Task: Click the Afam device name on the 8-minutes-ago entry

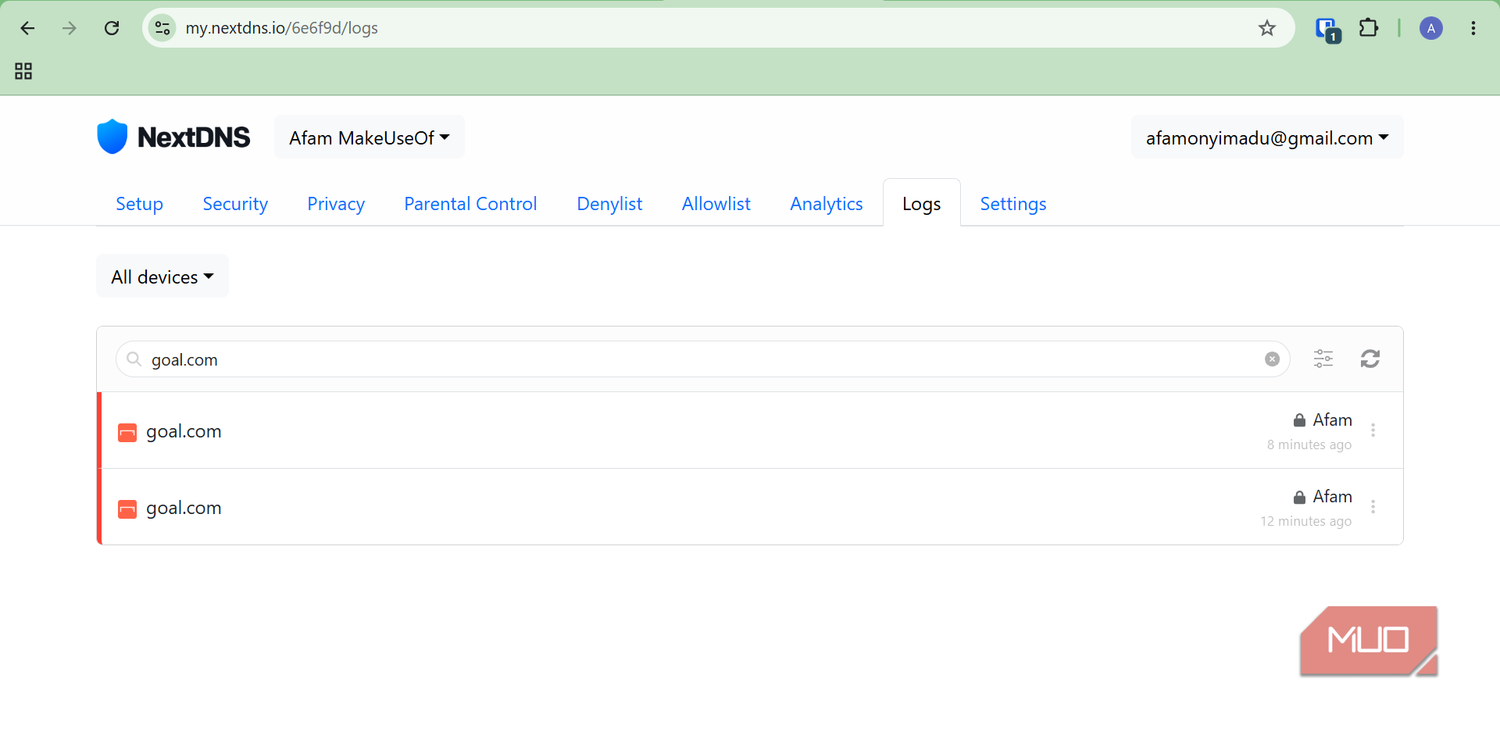Action: click(x=1332, y=420)
